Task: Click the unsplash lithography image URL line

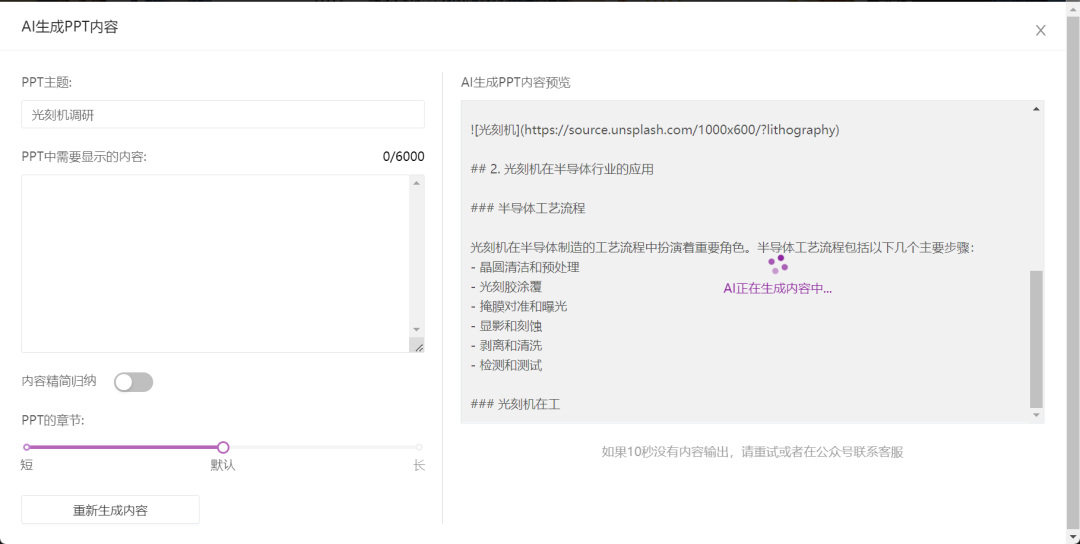Action: click(654, 130)
